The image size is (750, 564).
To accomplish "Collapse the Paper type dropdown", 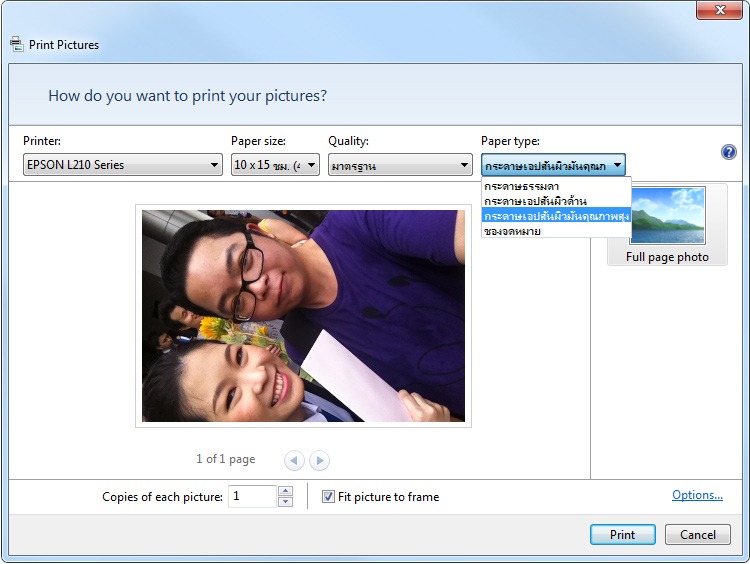I will click(553, 165).
